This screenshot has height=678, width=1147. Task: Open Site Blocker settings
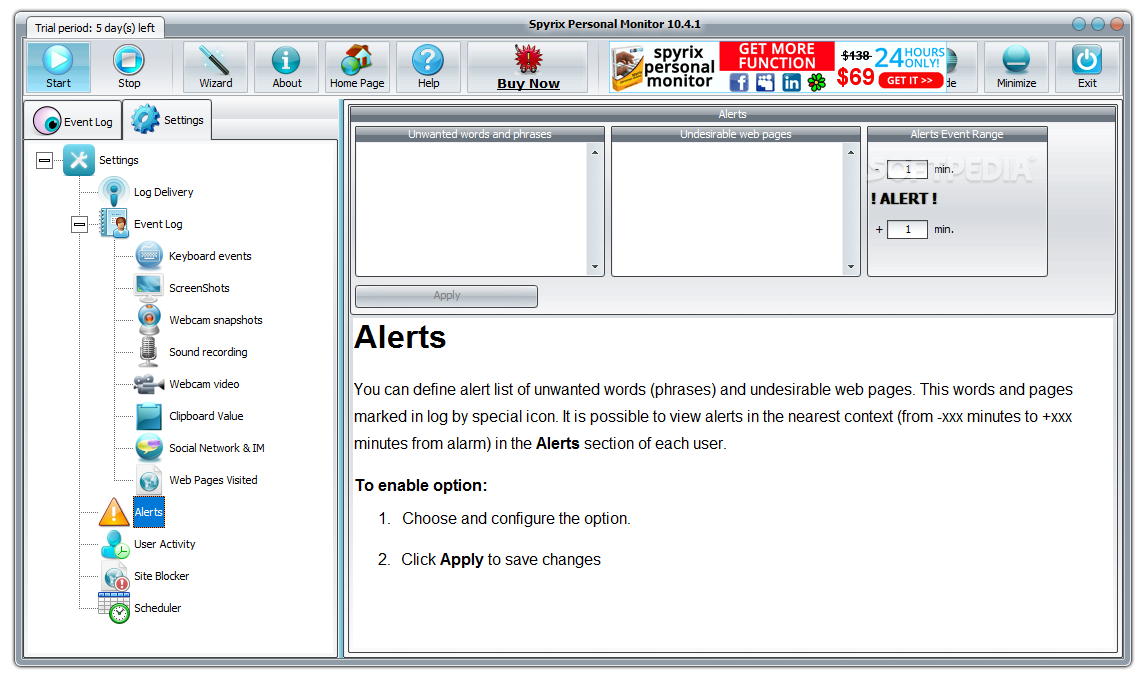point(161,576)
